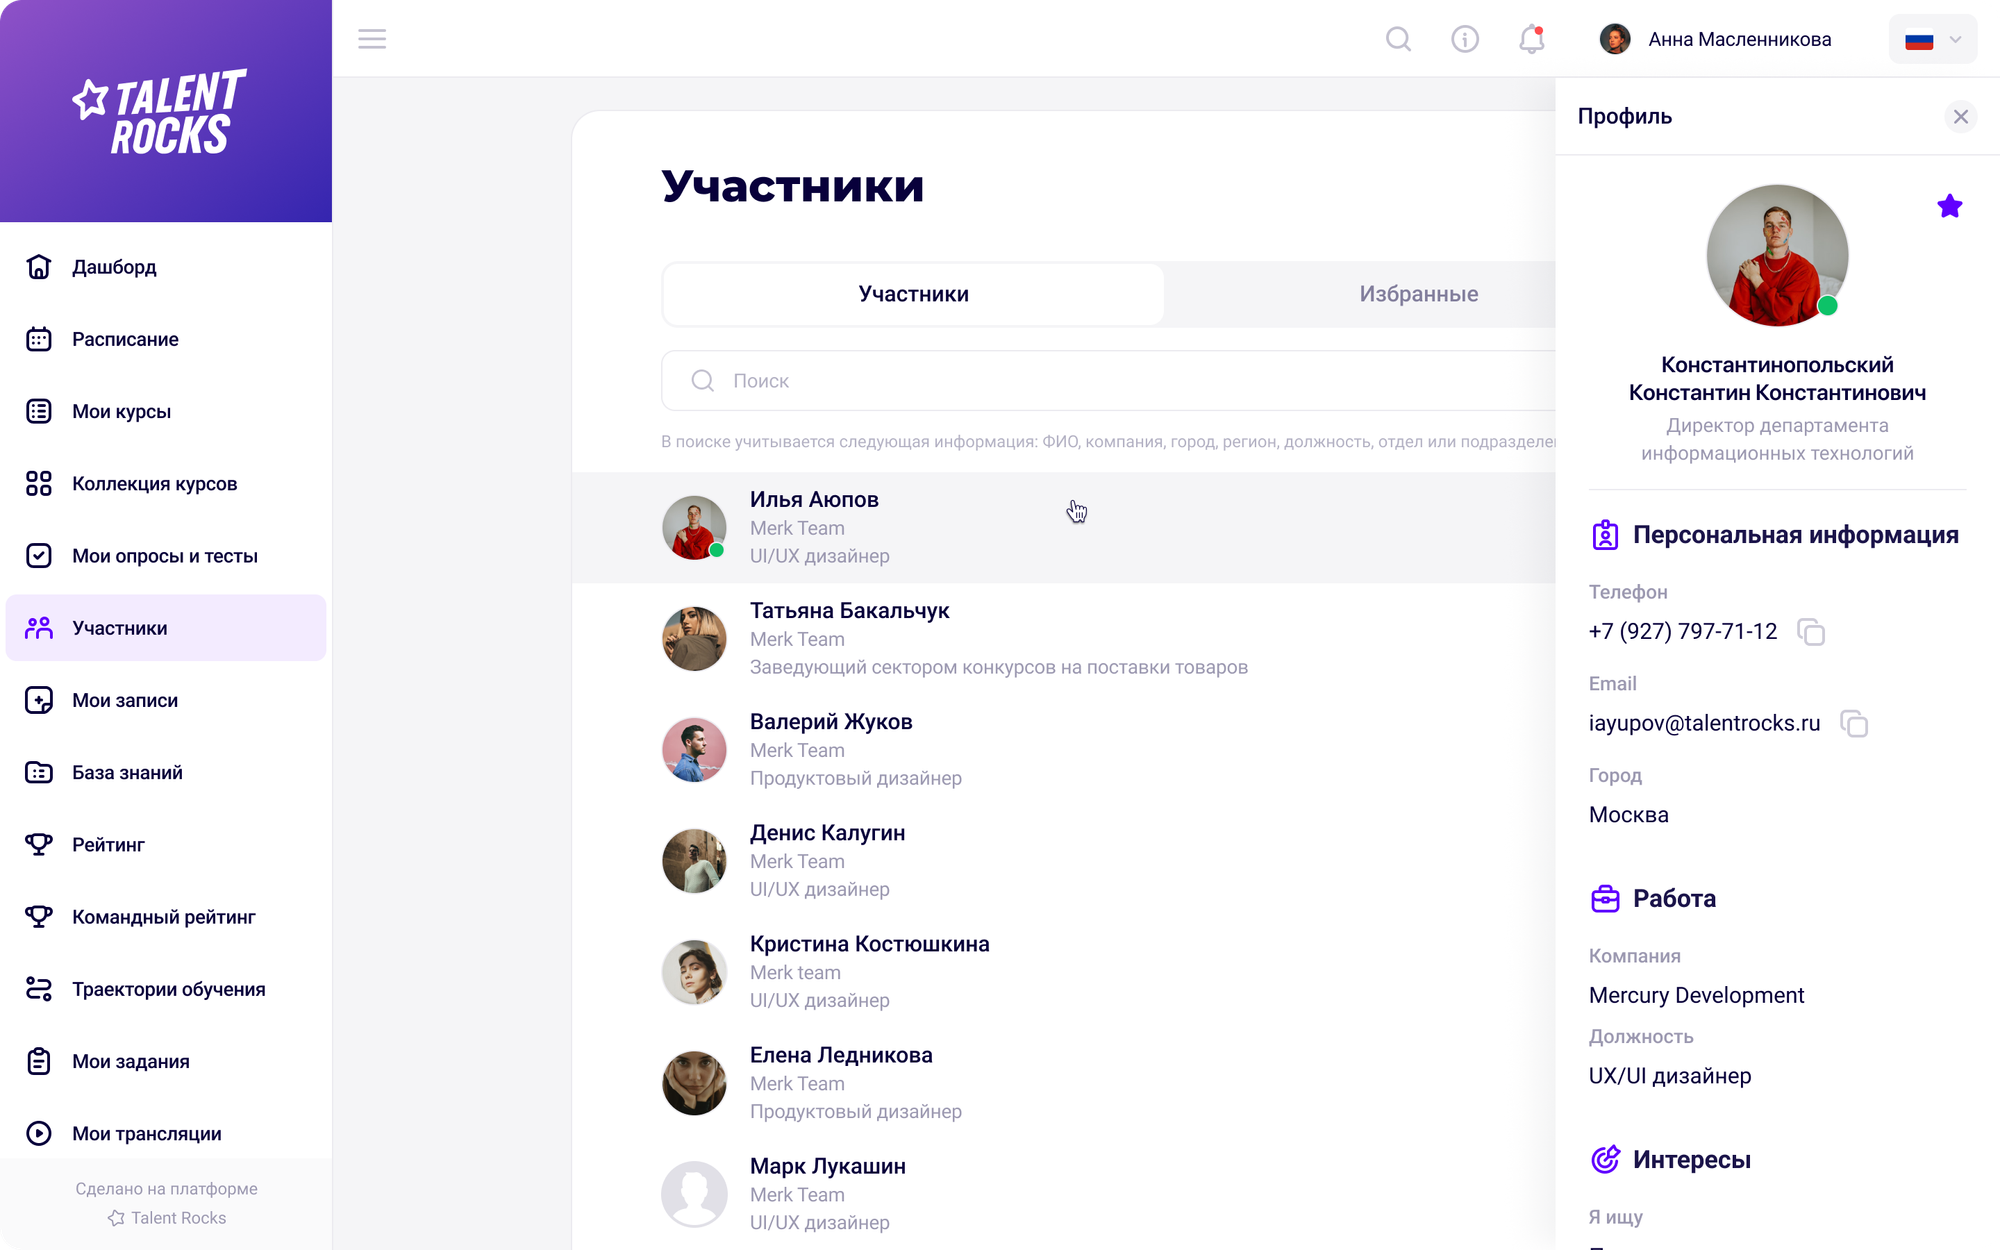Open notifications bell icon
Viewport: 2000px width, 1250px height.
(x=1531, y=39)
